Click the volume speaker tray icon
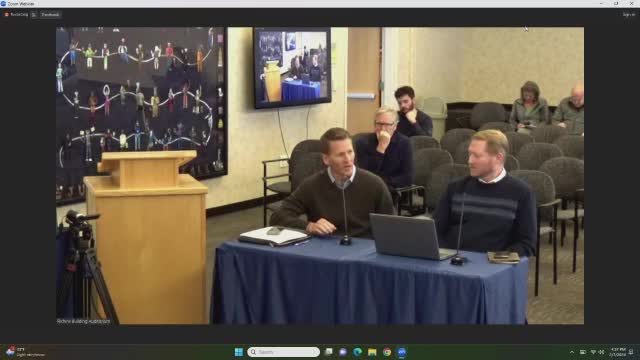 (601, 352)
